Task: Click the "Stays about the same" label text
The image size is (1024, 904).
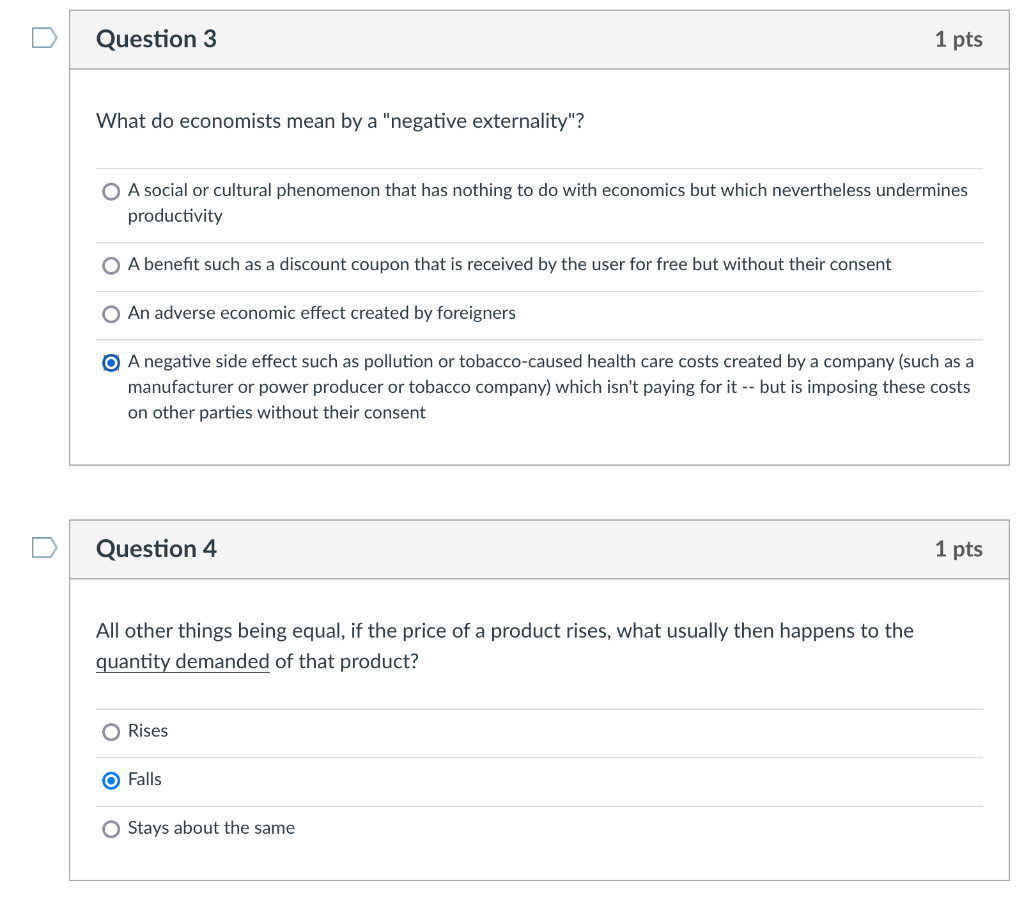Action: click(x=211, y=828)
